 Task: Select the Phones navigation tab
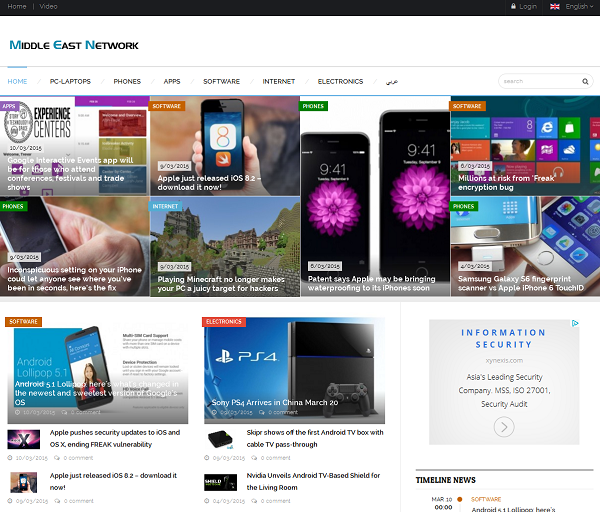127,81
